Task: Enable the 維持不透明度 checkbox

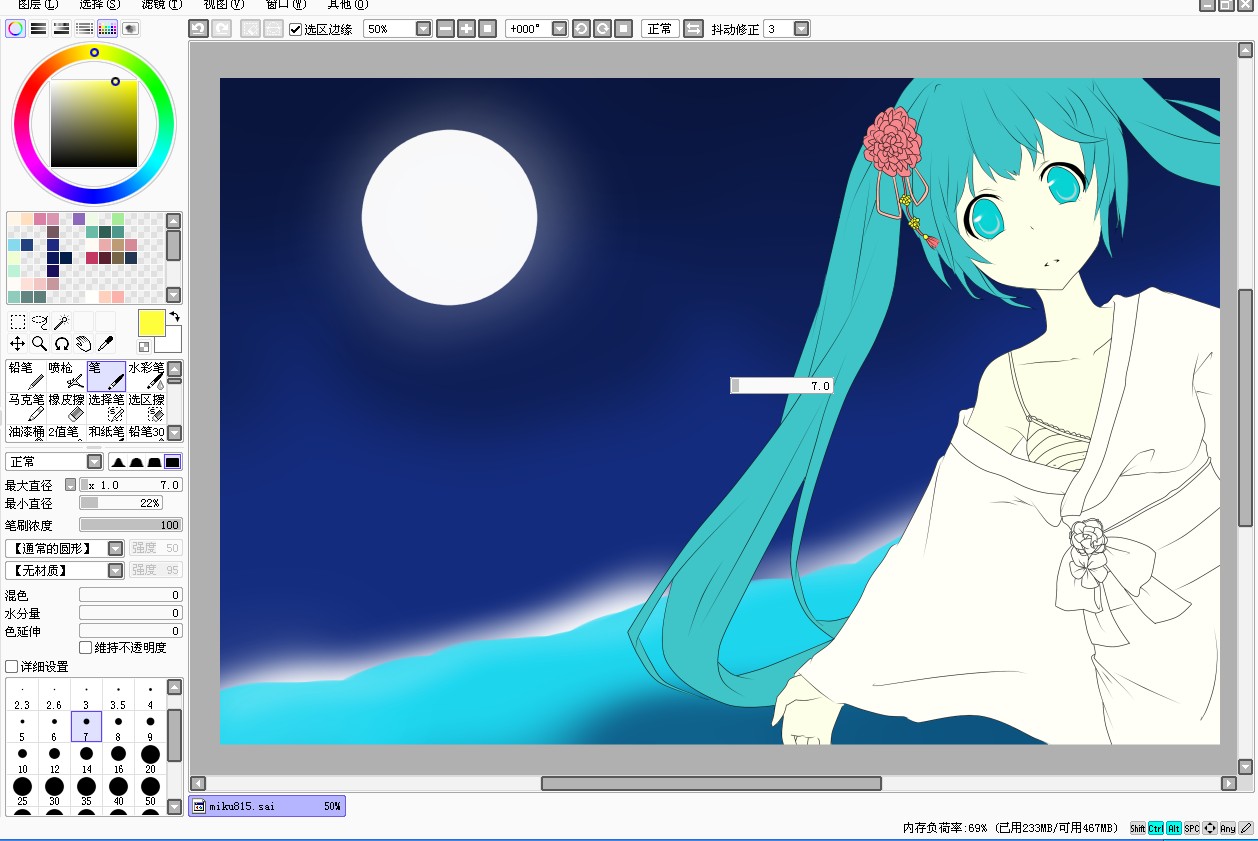Action: 85,648
